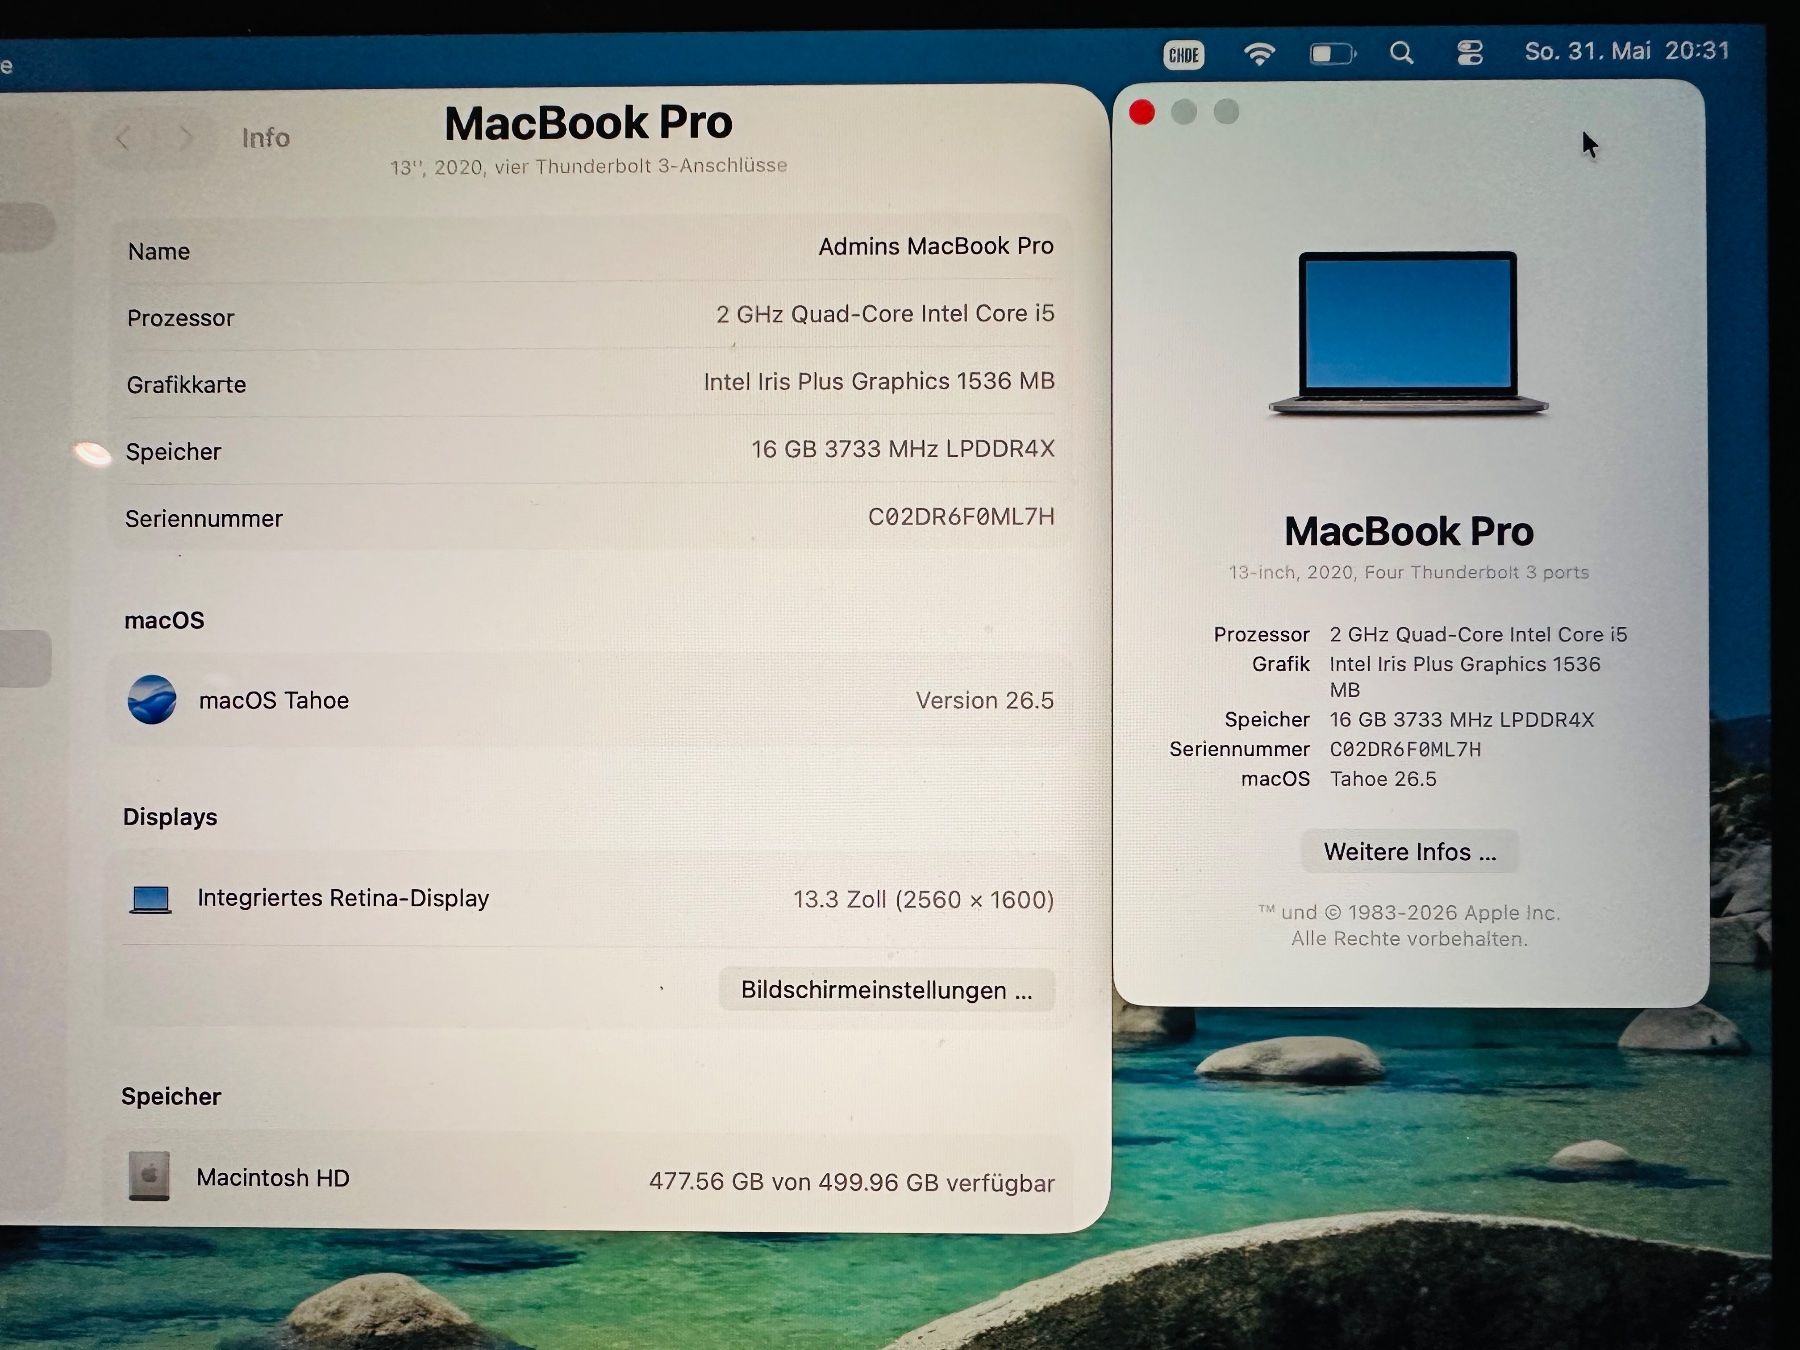Click 16 GB 3733 MHz LPDDR4X in Info pane
The height and width of the screenshot is (1350, 1800).
click(903, 449)
